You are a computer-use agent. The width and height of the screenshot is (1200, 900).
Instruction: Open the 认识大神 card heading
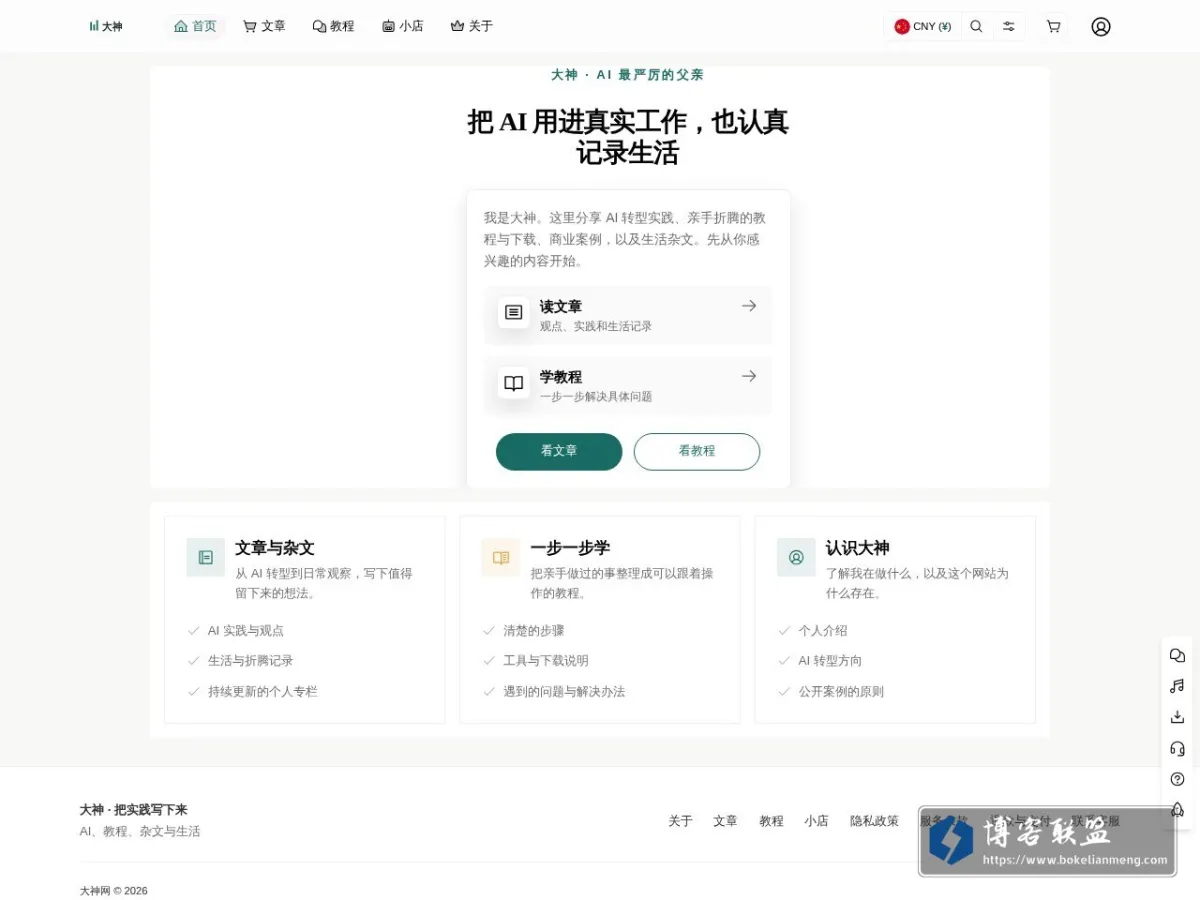point(857,548)
